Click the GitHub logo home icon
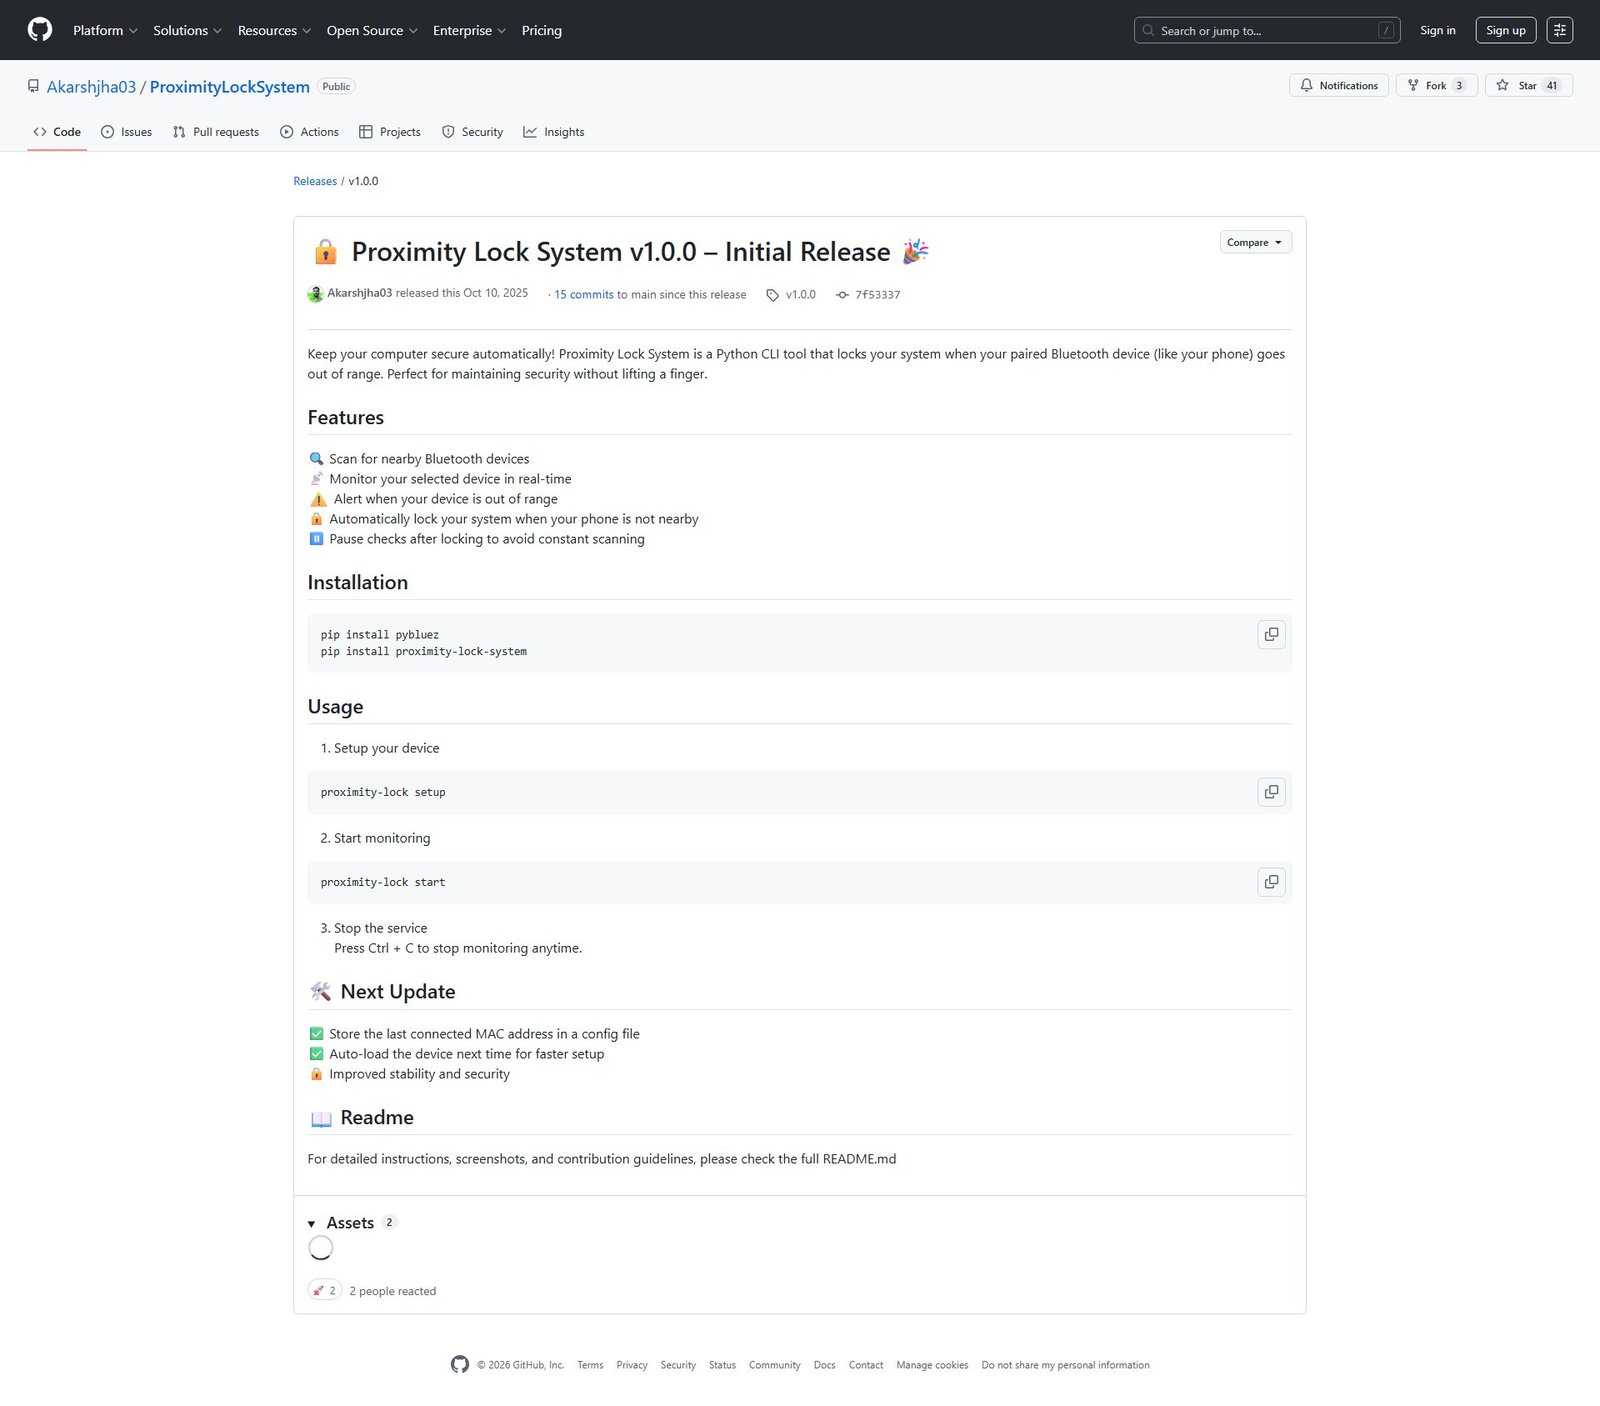 coord(40,30)
